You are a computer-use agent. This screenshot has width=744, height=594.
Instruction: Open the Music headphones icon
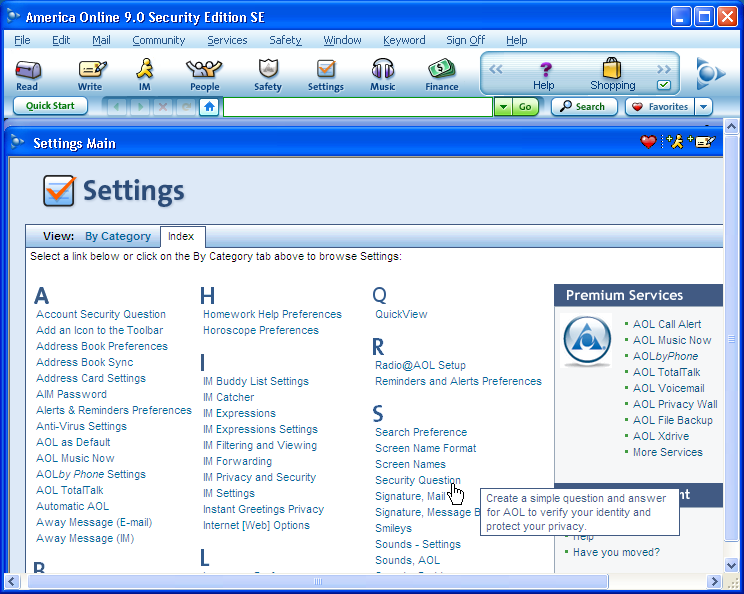[383, 74]
